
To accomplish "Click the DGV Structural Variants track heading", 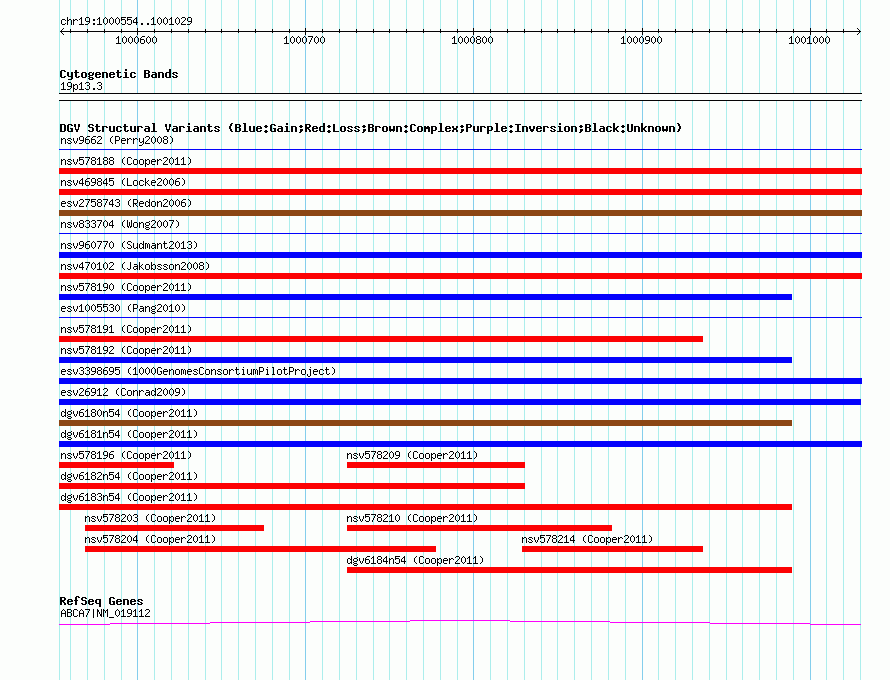I will [x=371, y=128].
